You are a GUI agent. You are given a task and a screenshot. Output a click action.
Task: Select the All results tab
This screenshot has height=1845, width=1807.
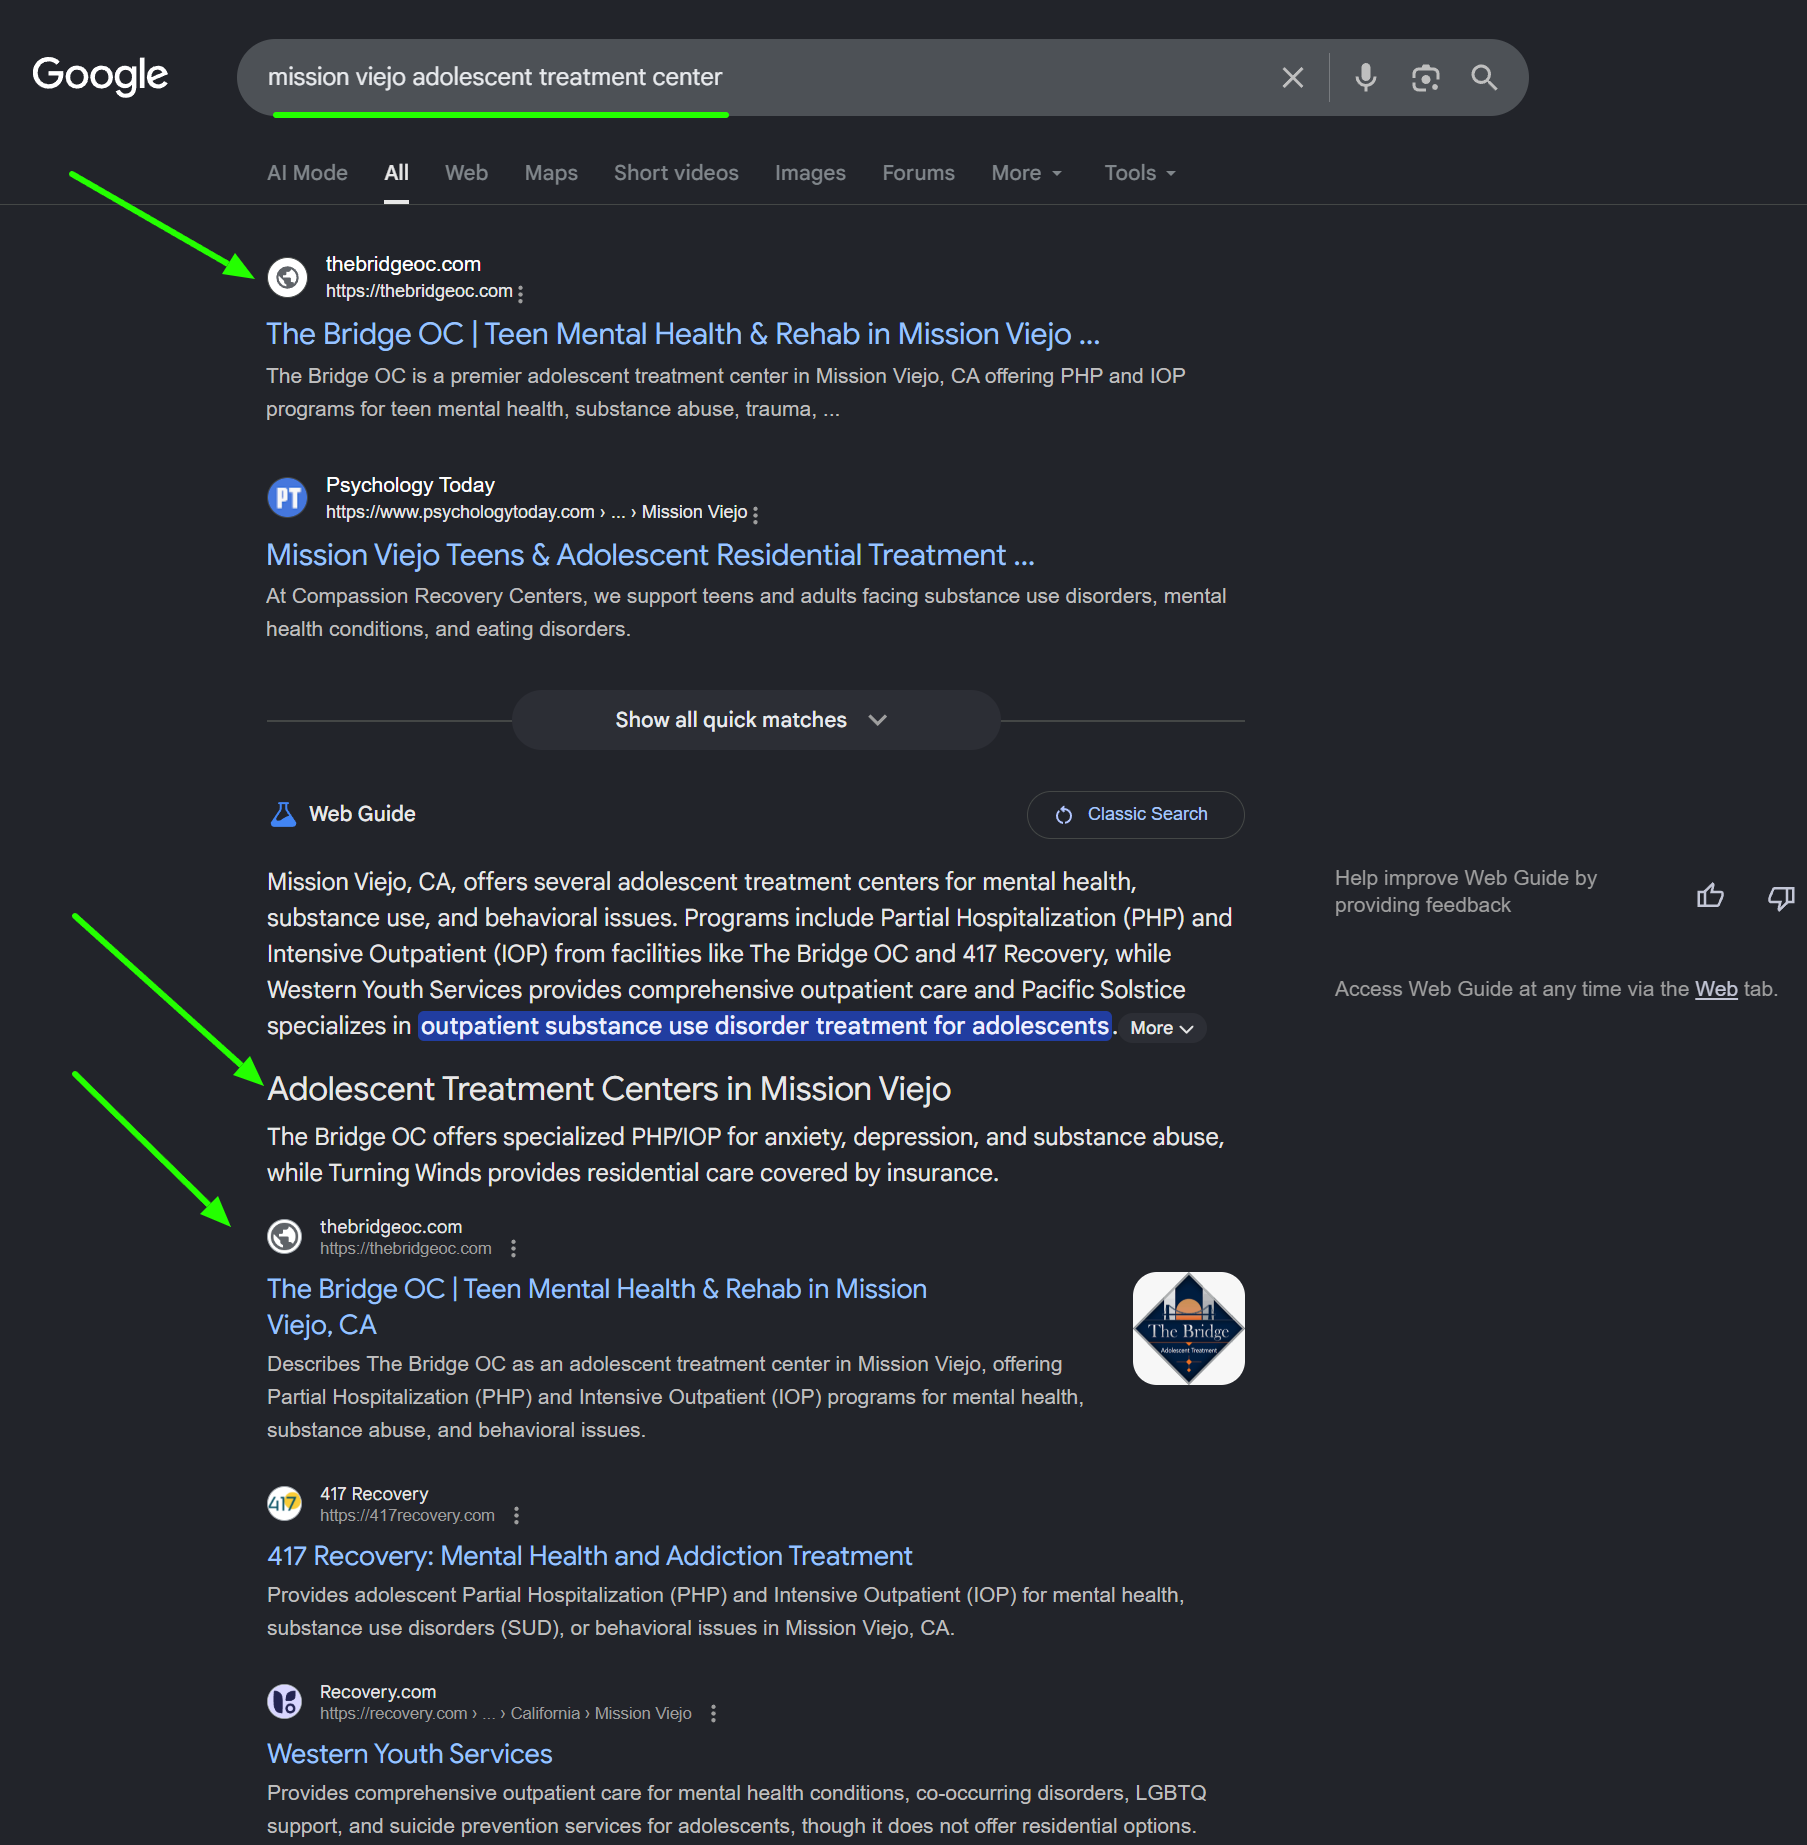click(396, 173)
